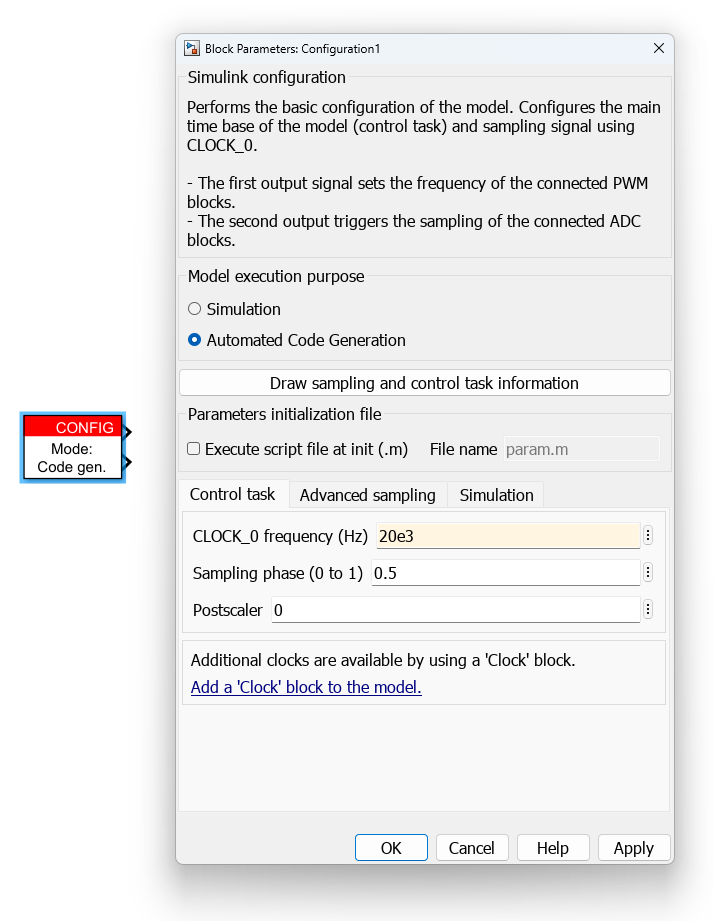Click the Sampling phase input field
Image resolution: width=713 pixels, height=921 pixels.
pyautogui.click(x=505, y=573)
